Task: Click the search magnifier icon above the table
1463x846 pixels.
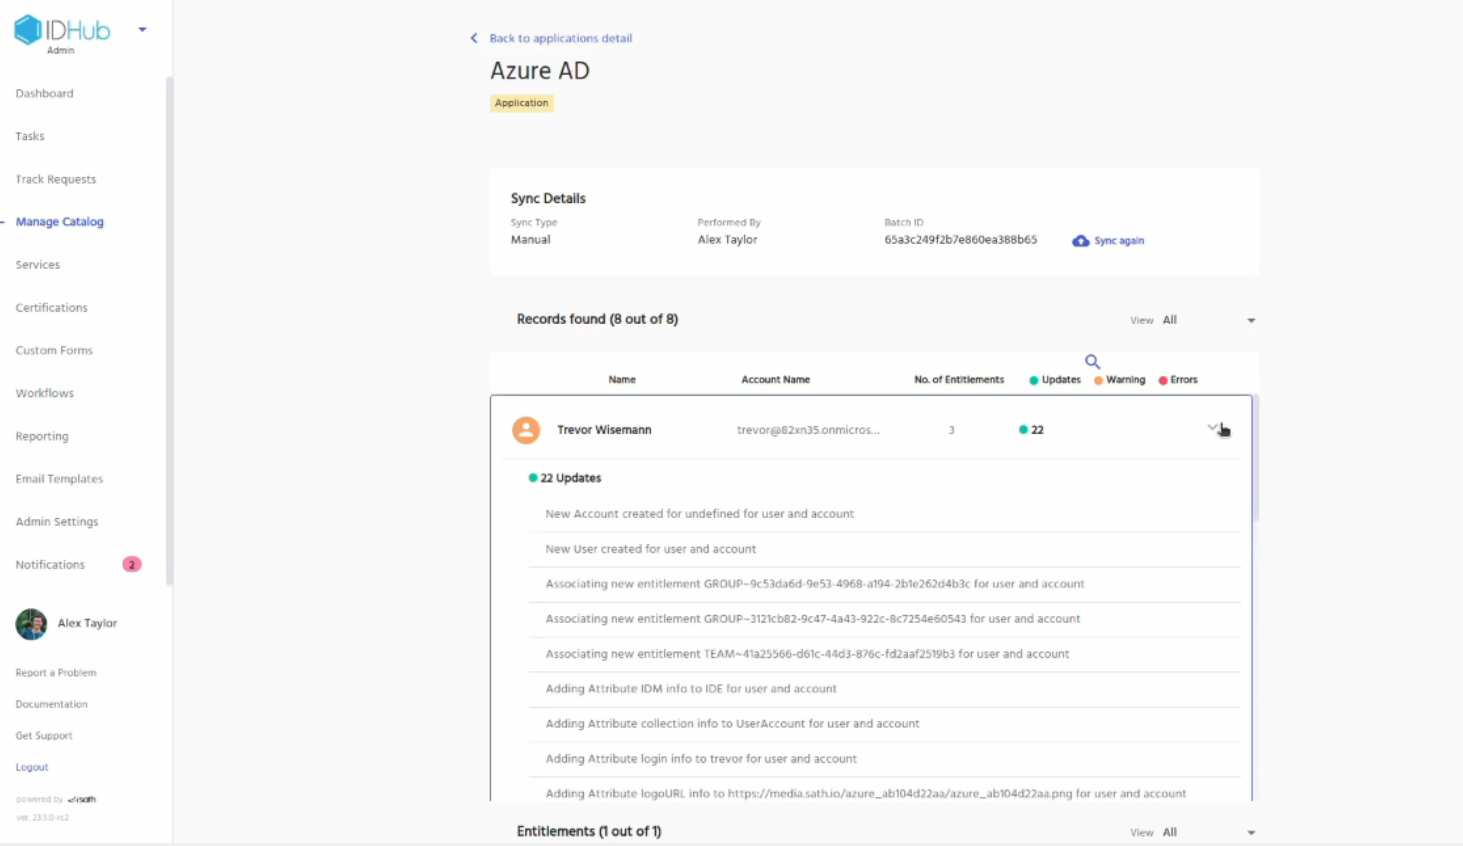Action: (x=1092, y=362)
